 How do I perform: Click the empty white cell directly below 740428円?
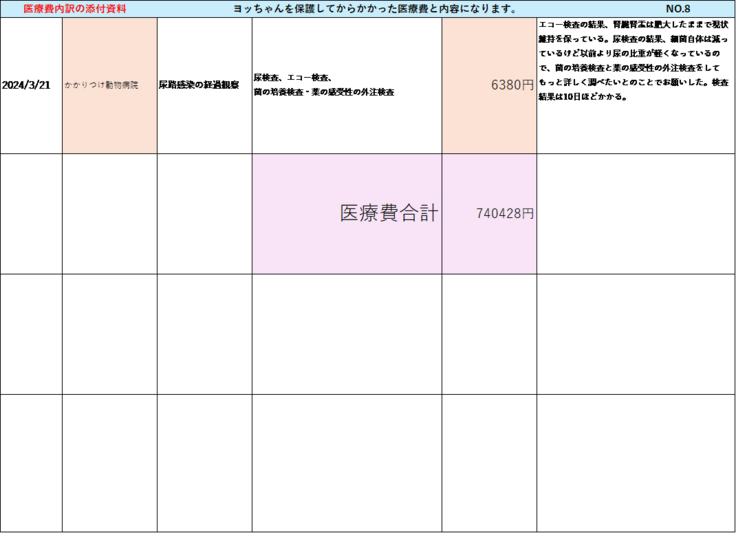(489, 334)
